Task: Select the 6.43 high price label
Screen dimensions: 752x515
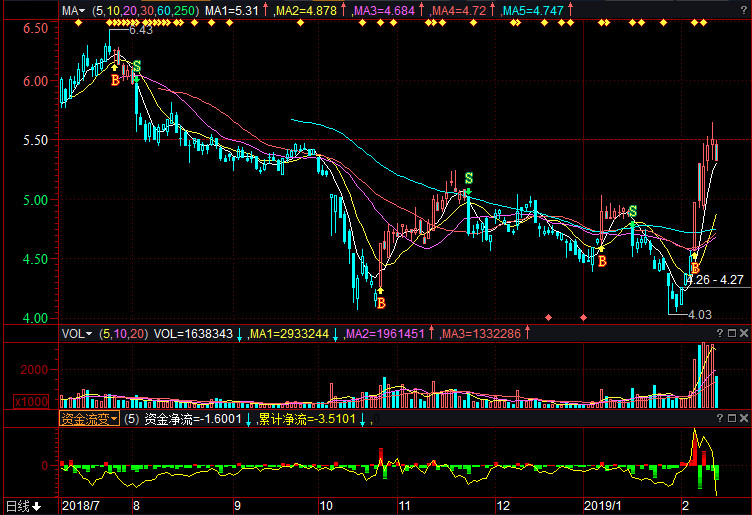Action: click(140, 30)
